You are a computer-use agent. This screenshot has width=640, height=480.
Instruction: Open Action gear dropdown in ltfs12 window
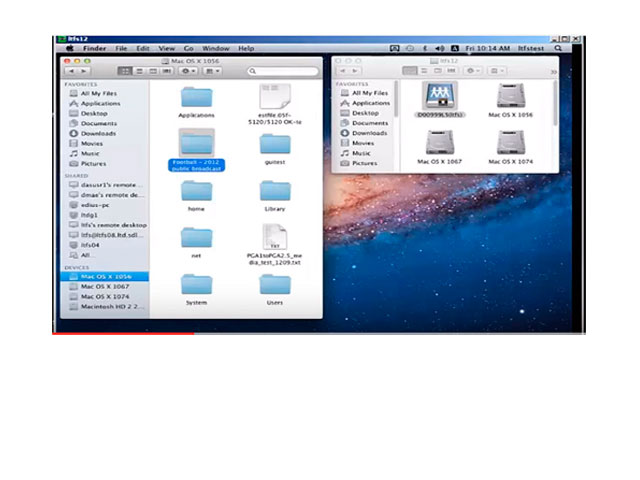(472, 71)
